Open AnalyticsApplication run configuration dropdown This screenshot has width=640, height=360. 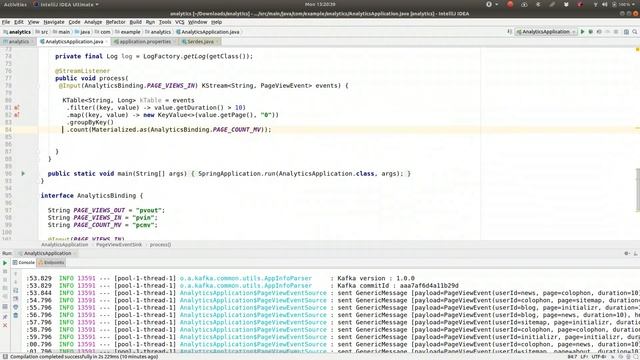pyautogui.click(x=546, y=32)
